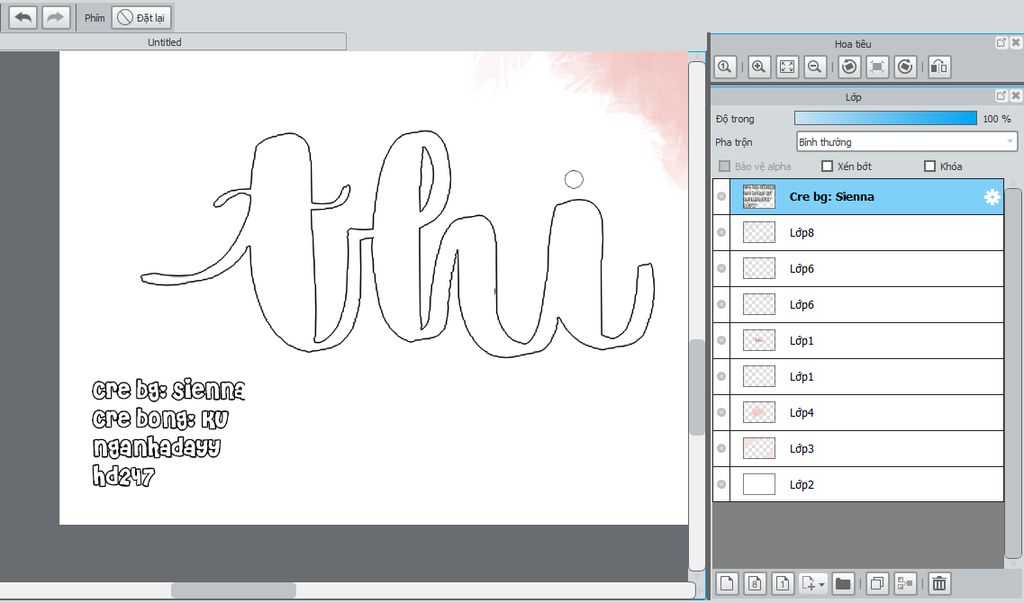Select the Cre bg: Sienna layer
Screen dimensions: 1024x603
[867, 197]
